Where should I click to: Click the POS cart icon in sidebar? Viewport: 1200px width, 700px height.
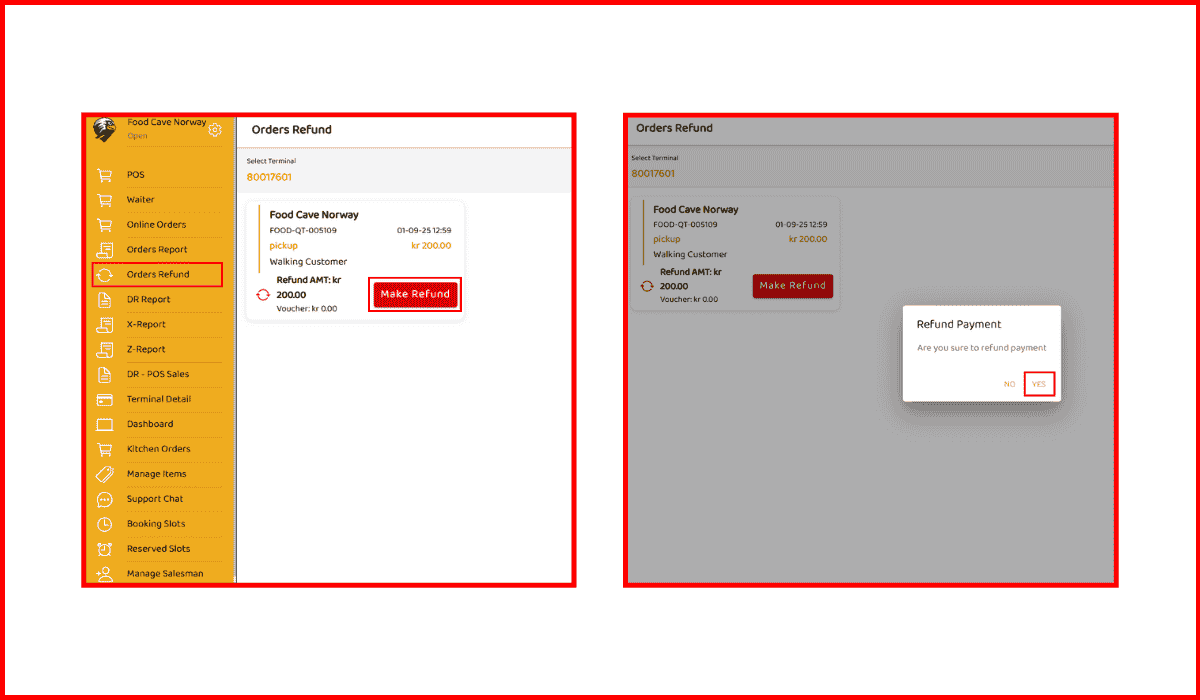click(104, 175)
